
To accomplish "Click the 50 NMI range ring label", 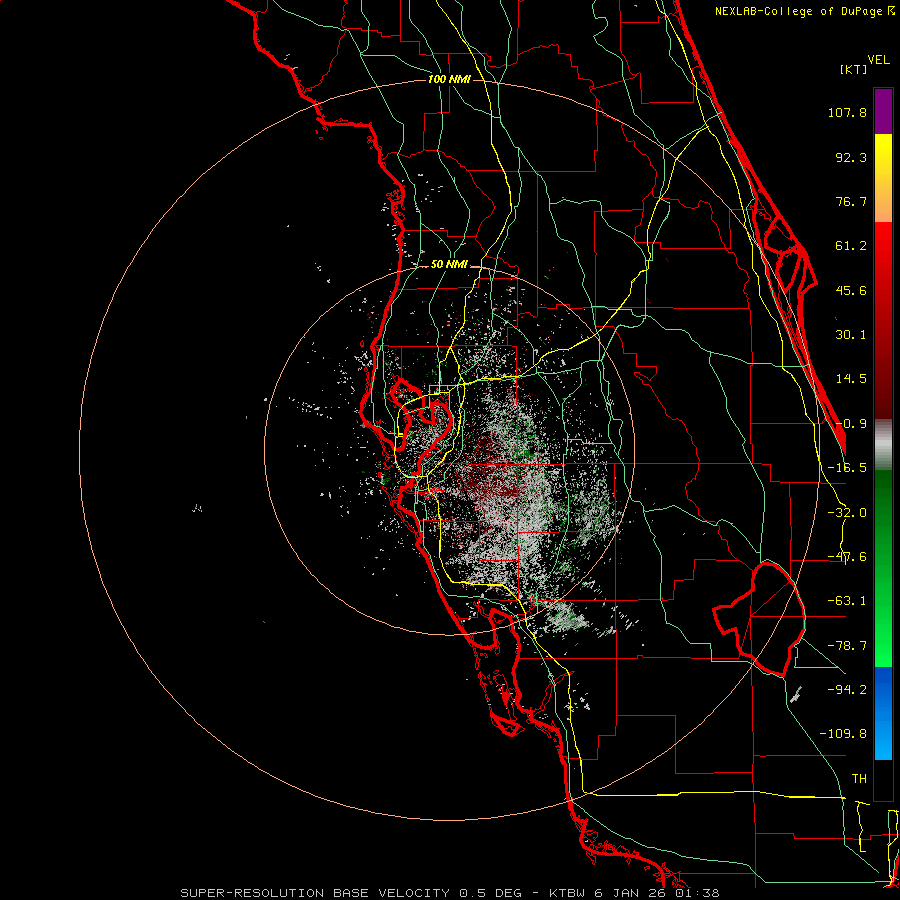I will 449,264.
